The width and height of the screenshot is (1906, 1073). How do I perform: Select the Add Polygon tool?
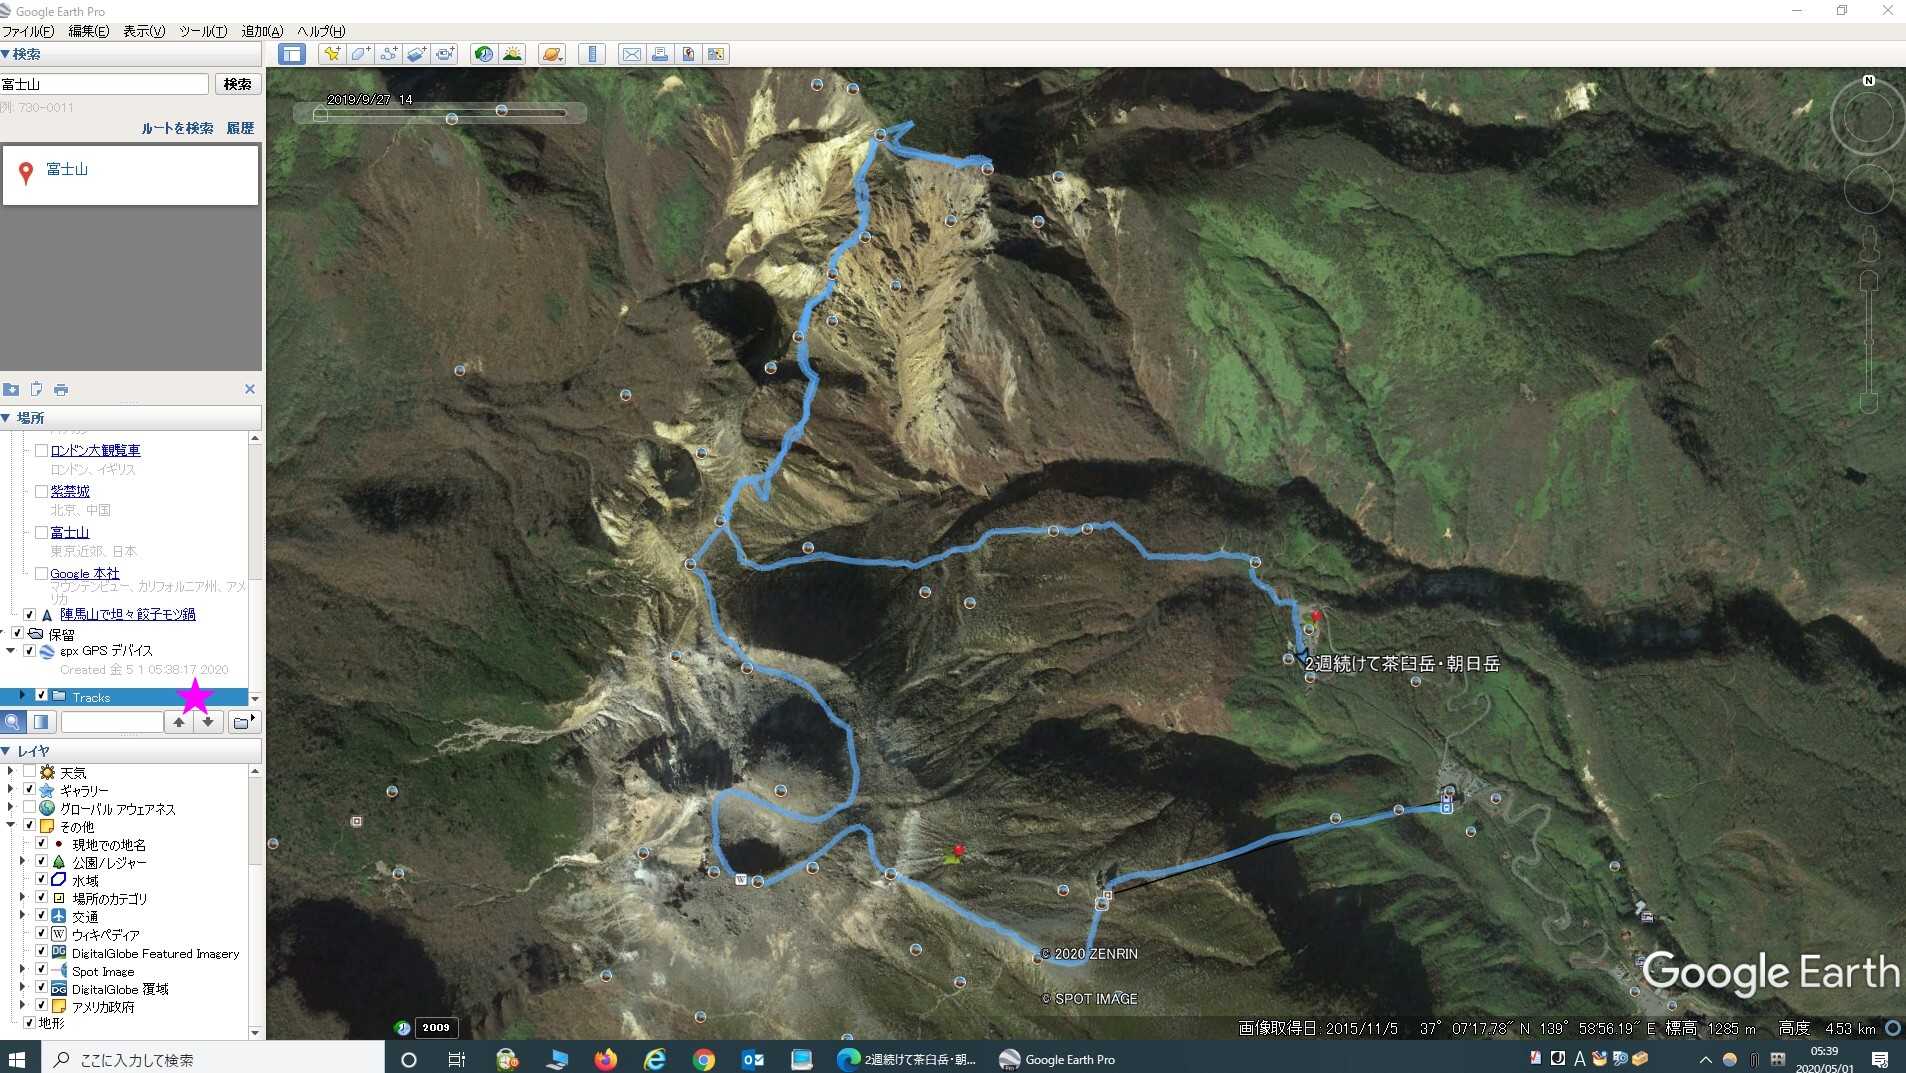(360, 54)
